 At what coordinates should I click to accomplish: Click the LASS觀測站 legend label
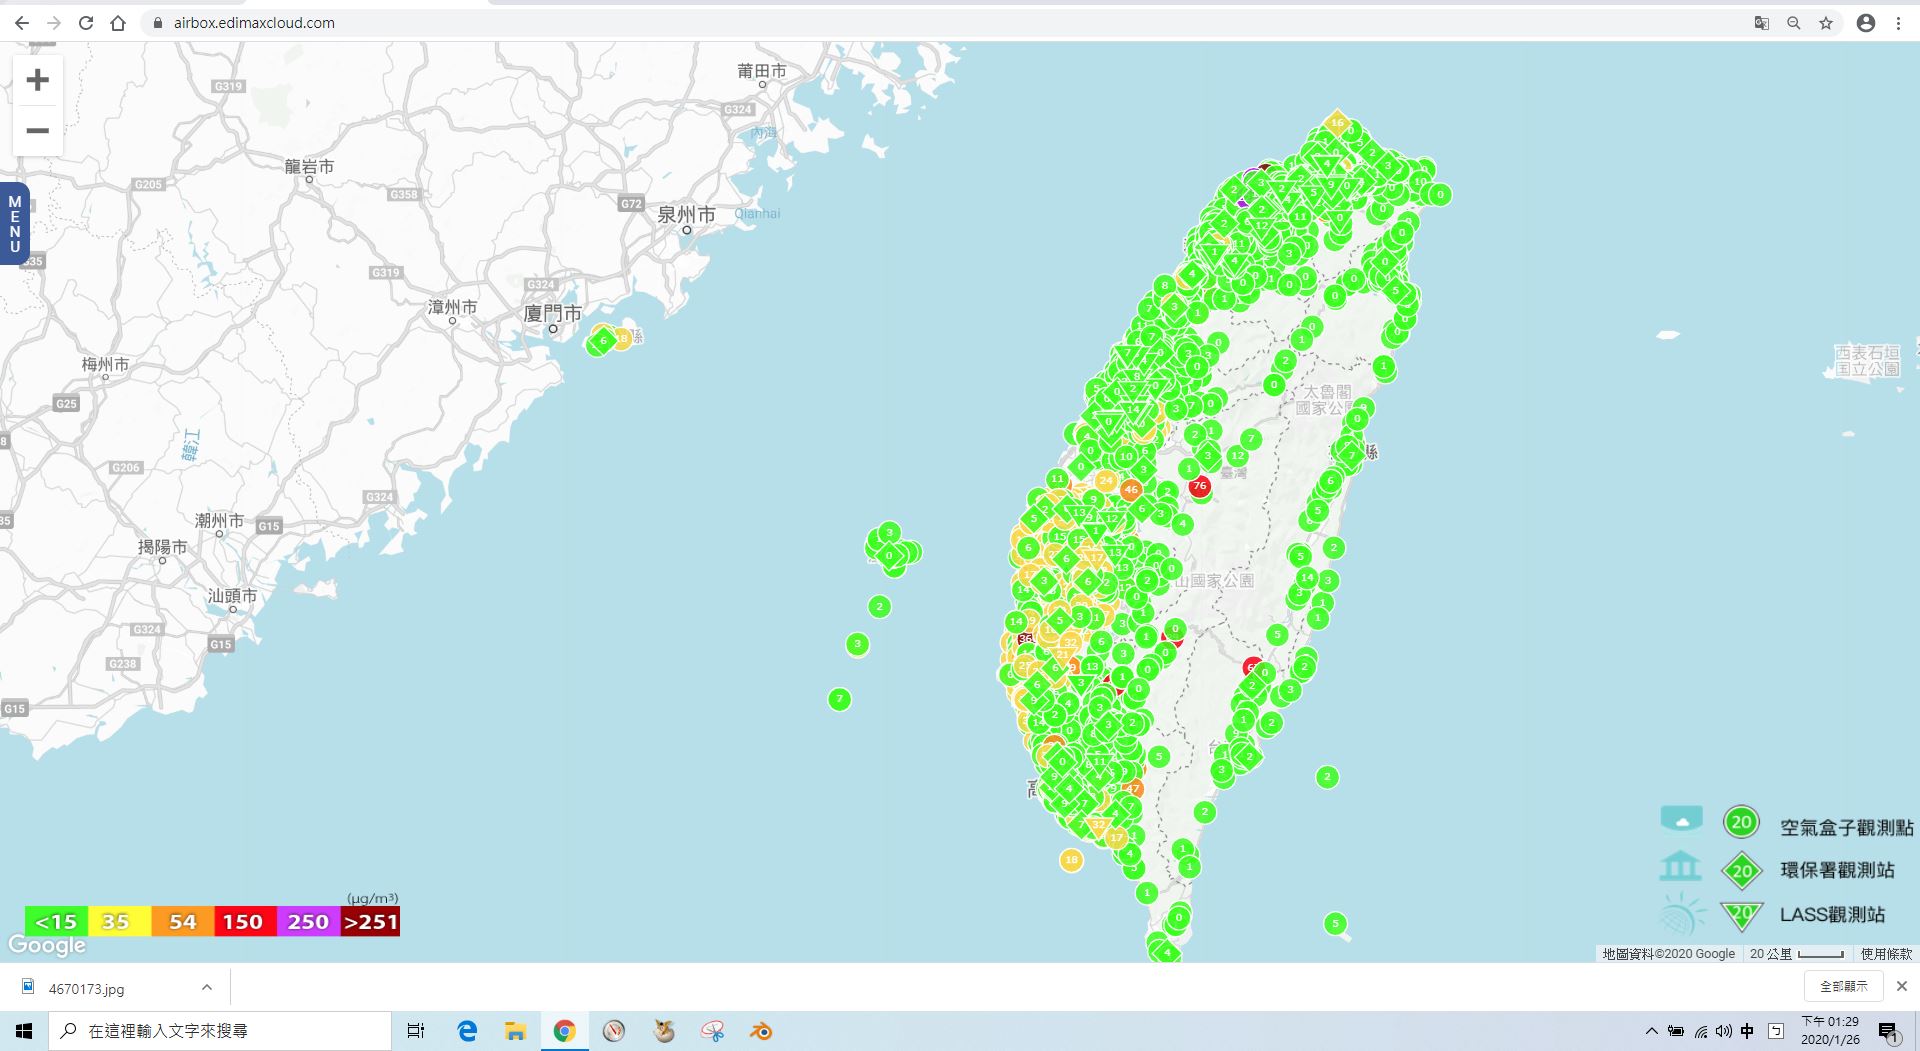(x=1832, y=914)
